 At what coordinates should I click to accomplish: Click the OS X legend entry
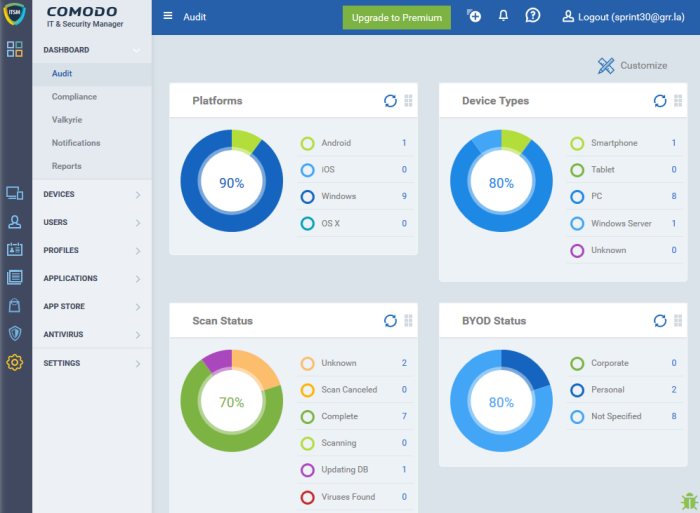pos(330,223)
